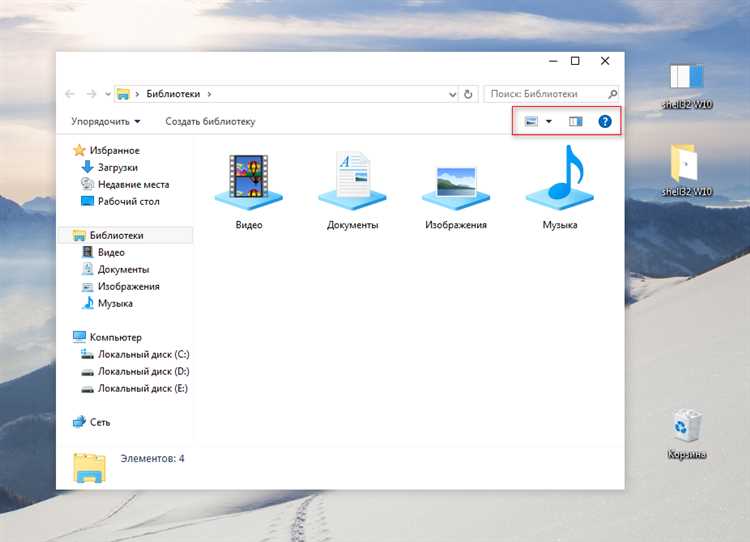Click the Сеть network icon in sidebar
This screenshot has height=542, width=750.
click(x=79, y=422)
